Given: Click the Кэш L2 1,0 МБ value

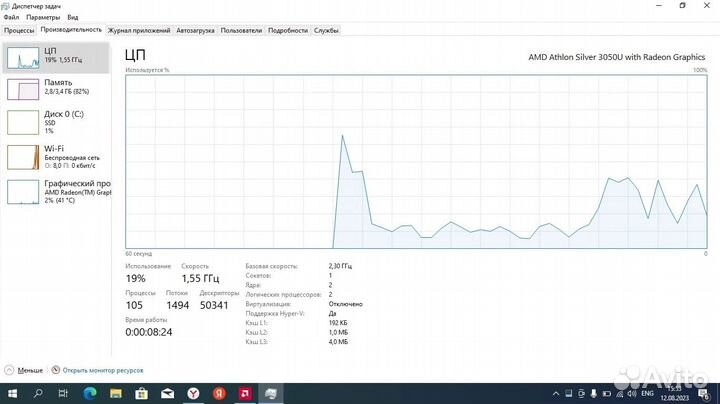Looking at the screenshot, I should click(338, 332).
